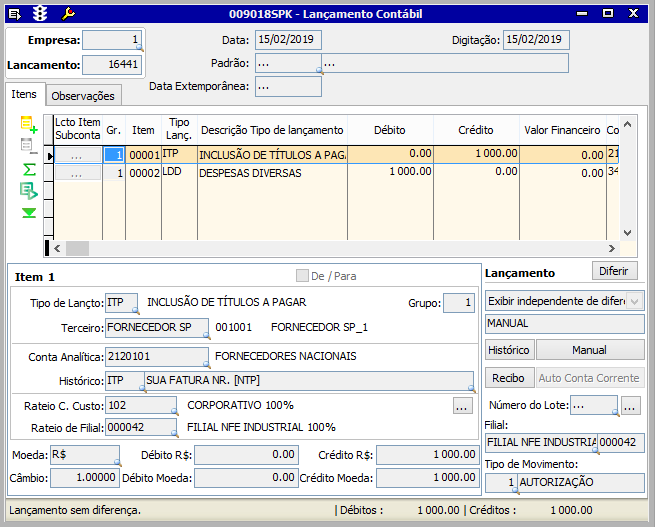Click the grid horizontal scrollbar thumb
This screenshot has width=655, height=527.
point(77,248)
